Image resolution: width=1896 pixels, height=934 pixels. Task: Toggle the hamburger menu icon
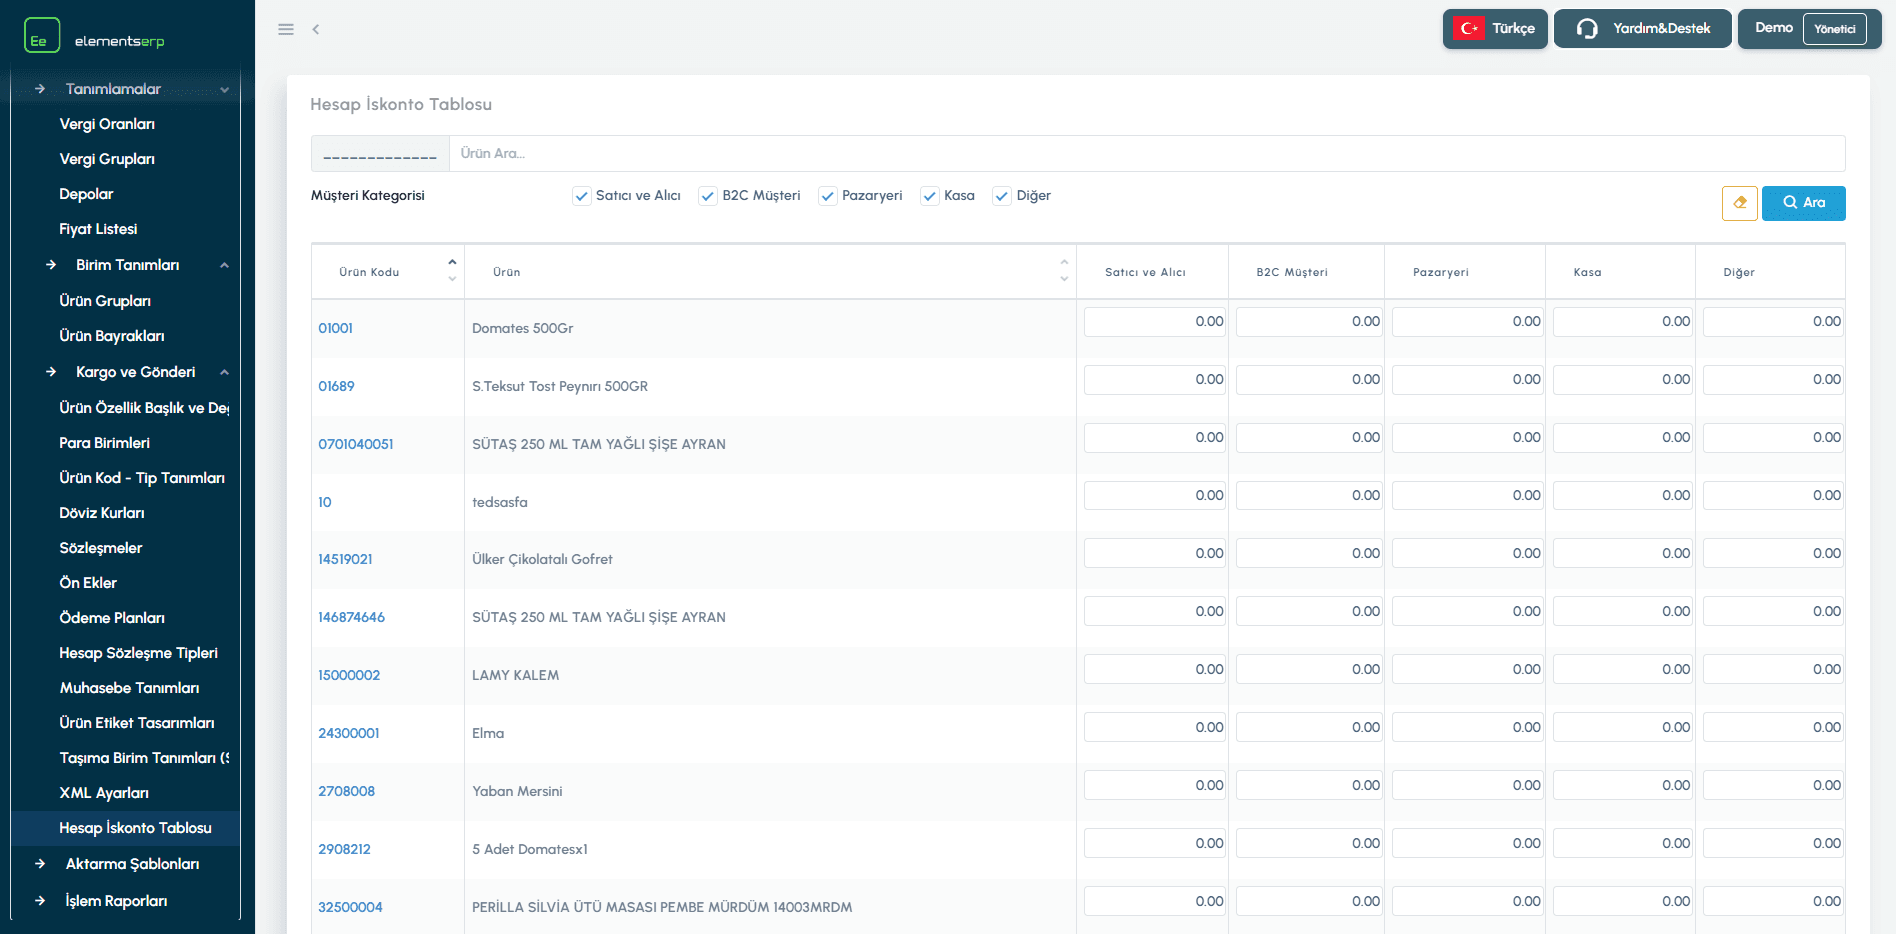coord(286,29)
